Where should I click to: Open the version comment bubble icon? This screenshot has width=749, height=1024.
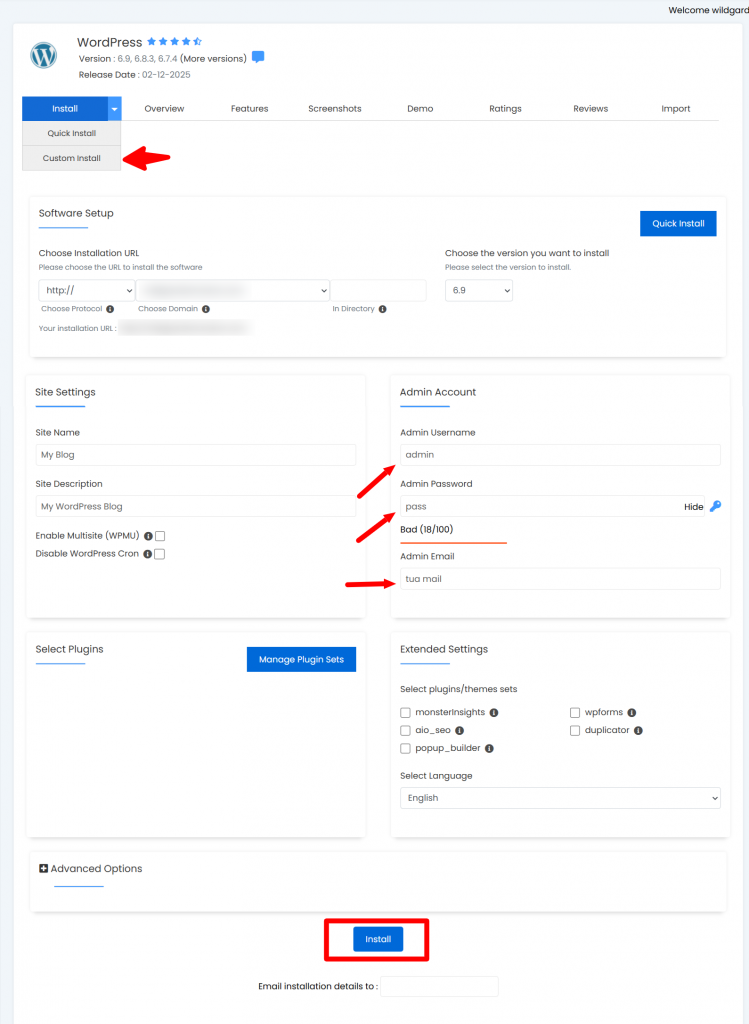click(x=258, y=58)
